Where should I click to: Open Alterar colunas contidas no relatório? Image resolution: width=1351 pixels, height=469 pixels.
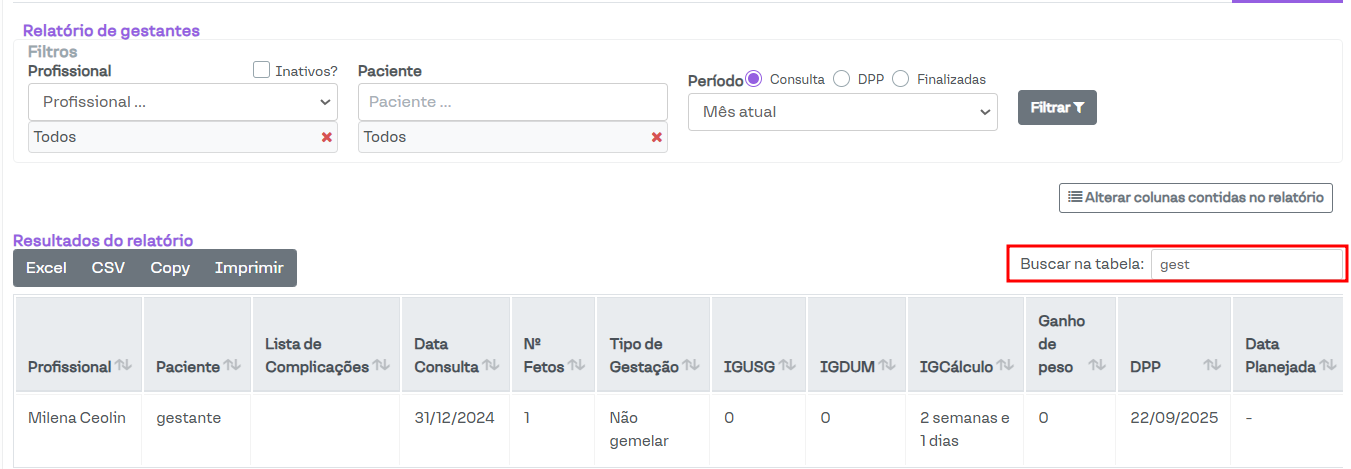click(1195, 198)
